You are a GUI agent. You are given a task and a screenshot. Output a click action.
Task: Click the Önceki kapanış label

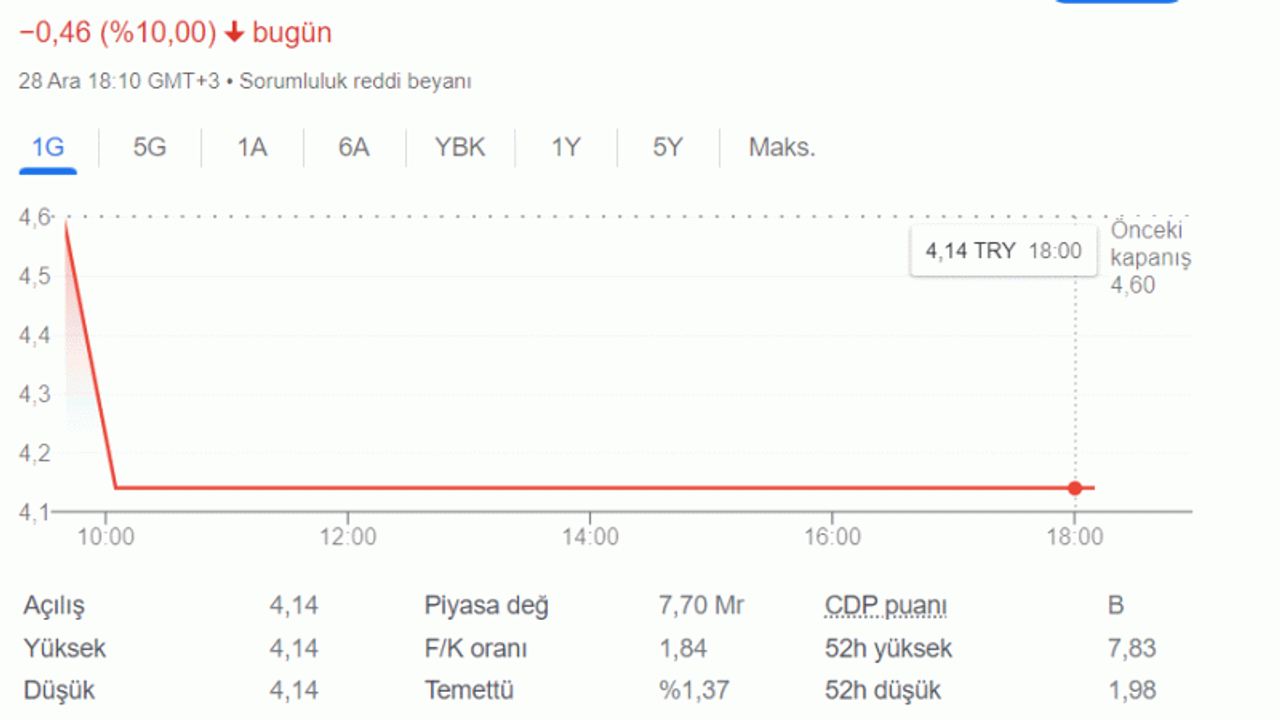[x=1150, y=243]
